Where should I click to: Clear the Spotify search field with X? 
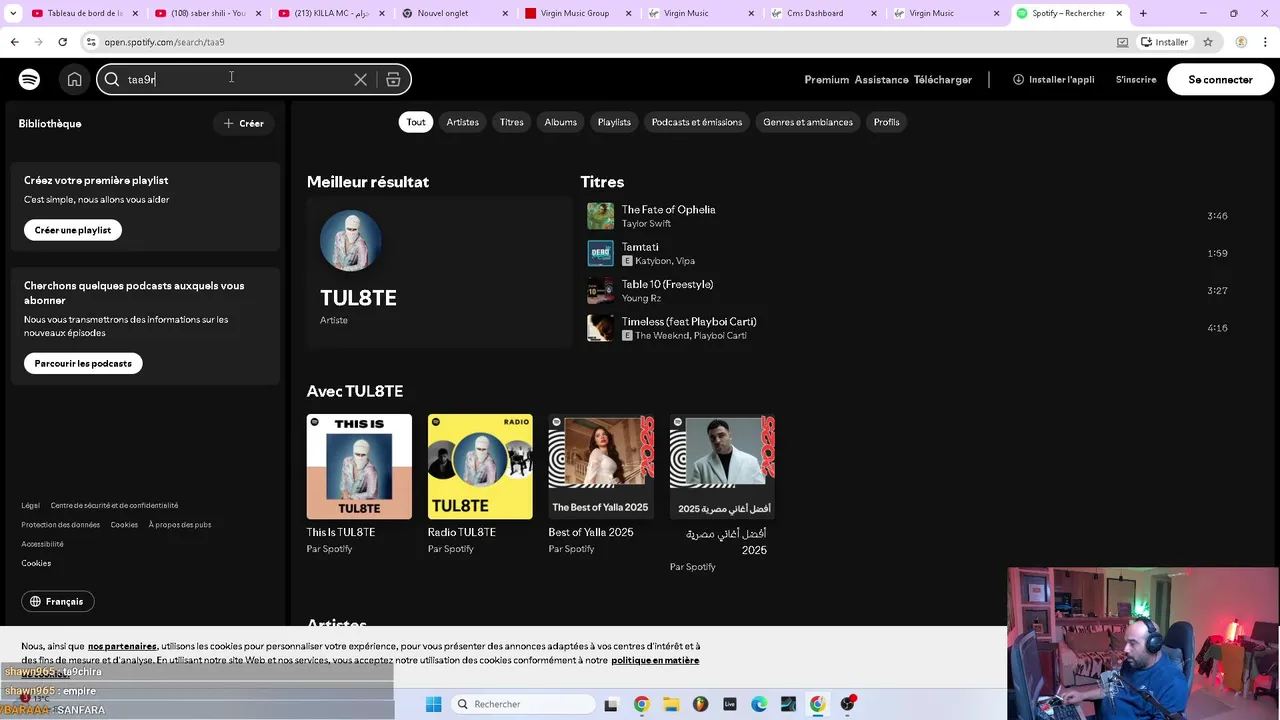[360, 80]
